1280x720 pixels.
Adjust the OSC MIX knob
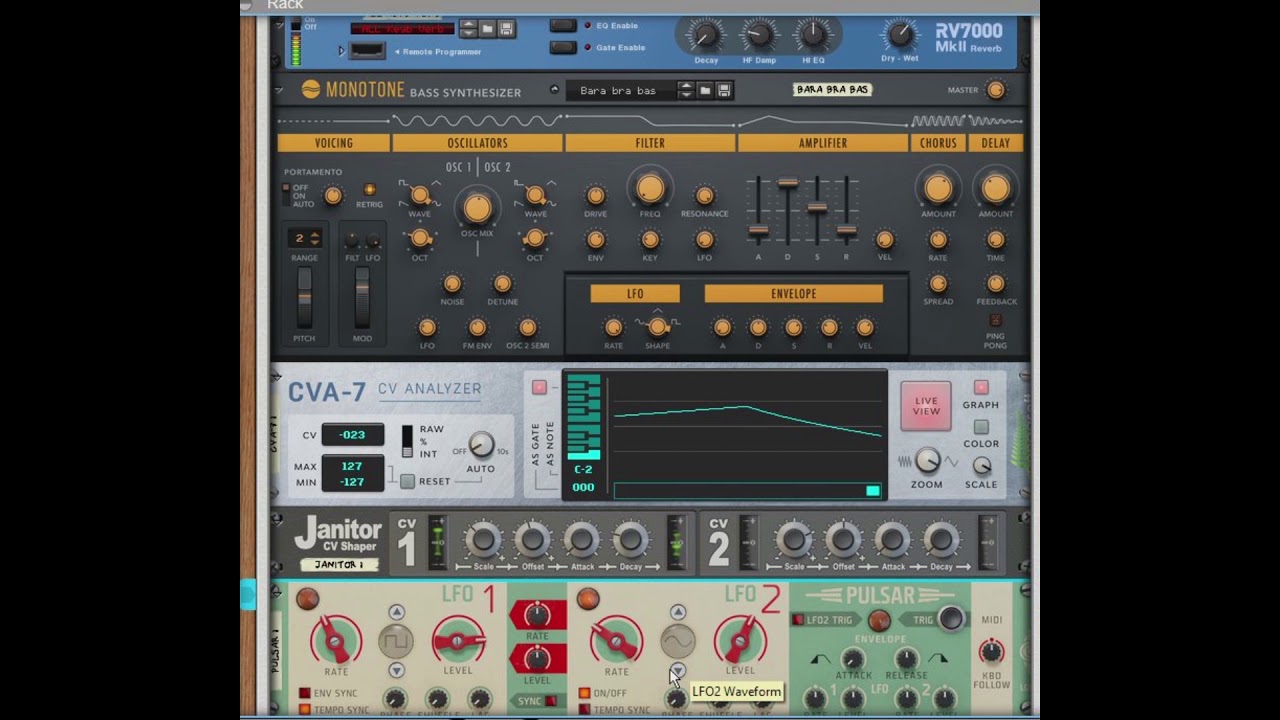(x=478, y=208)
